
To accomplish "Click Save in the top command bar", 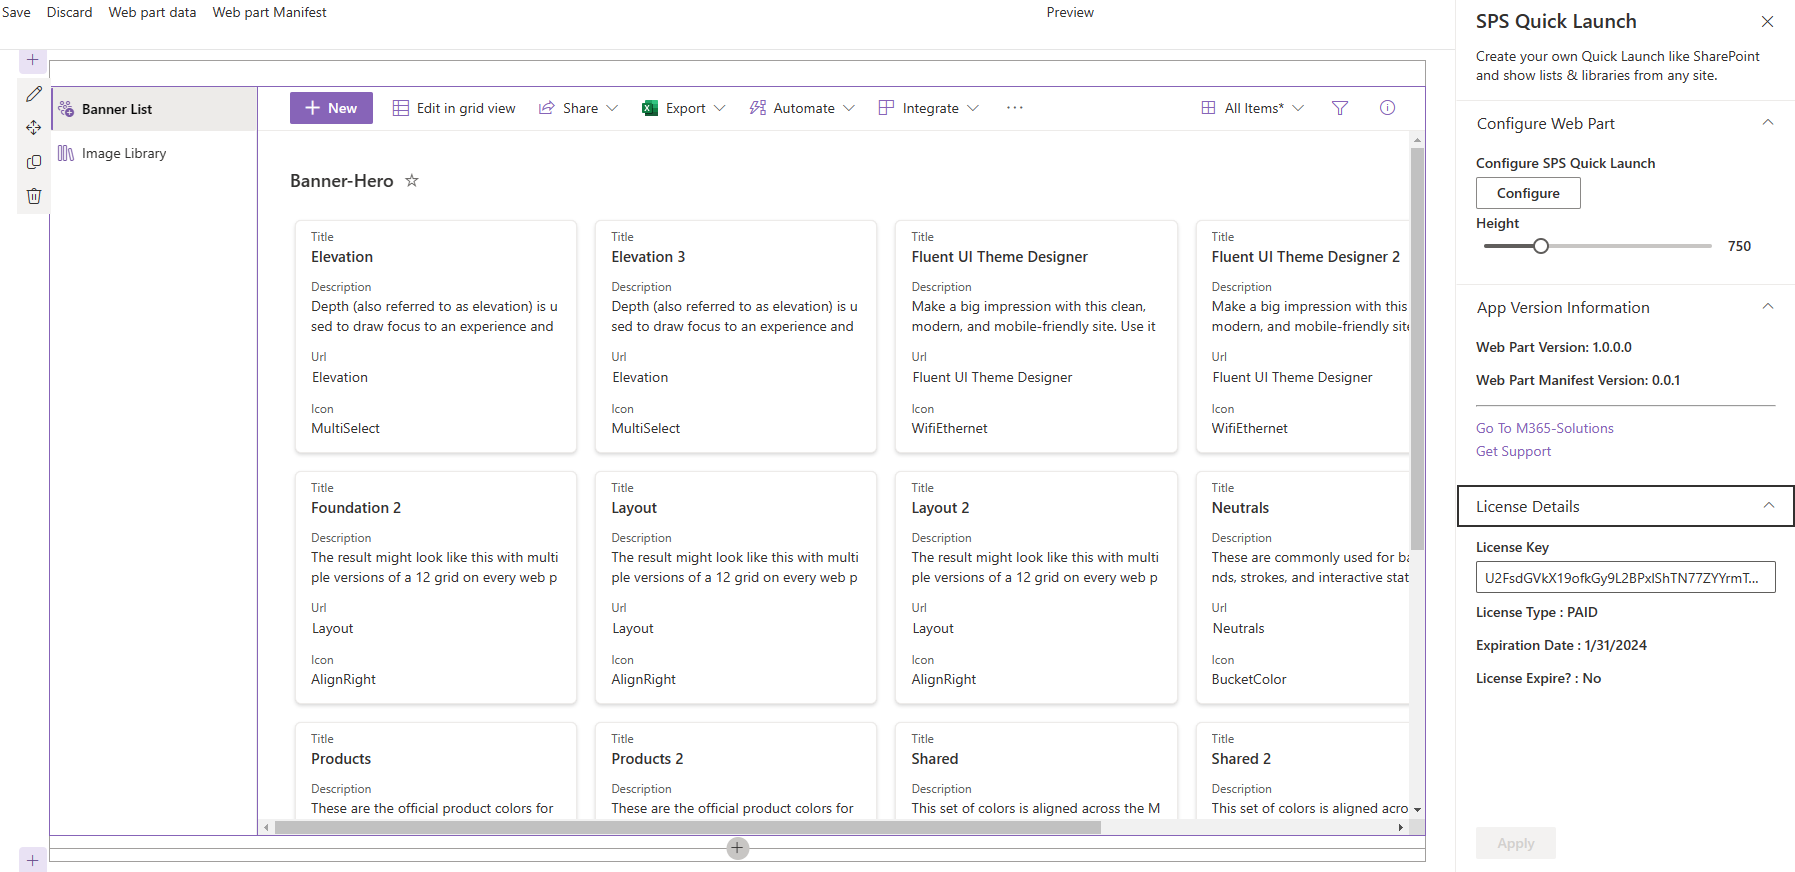I will click(x=16, y=12).
